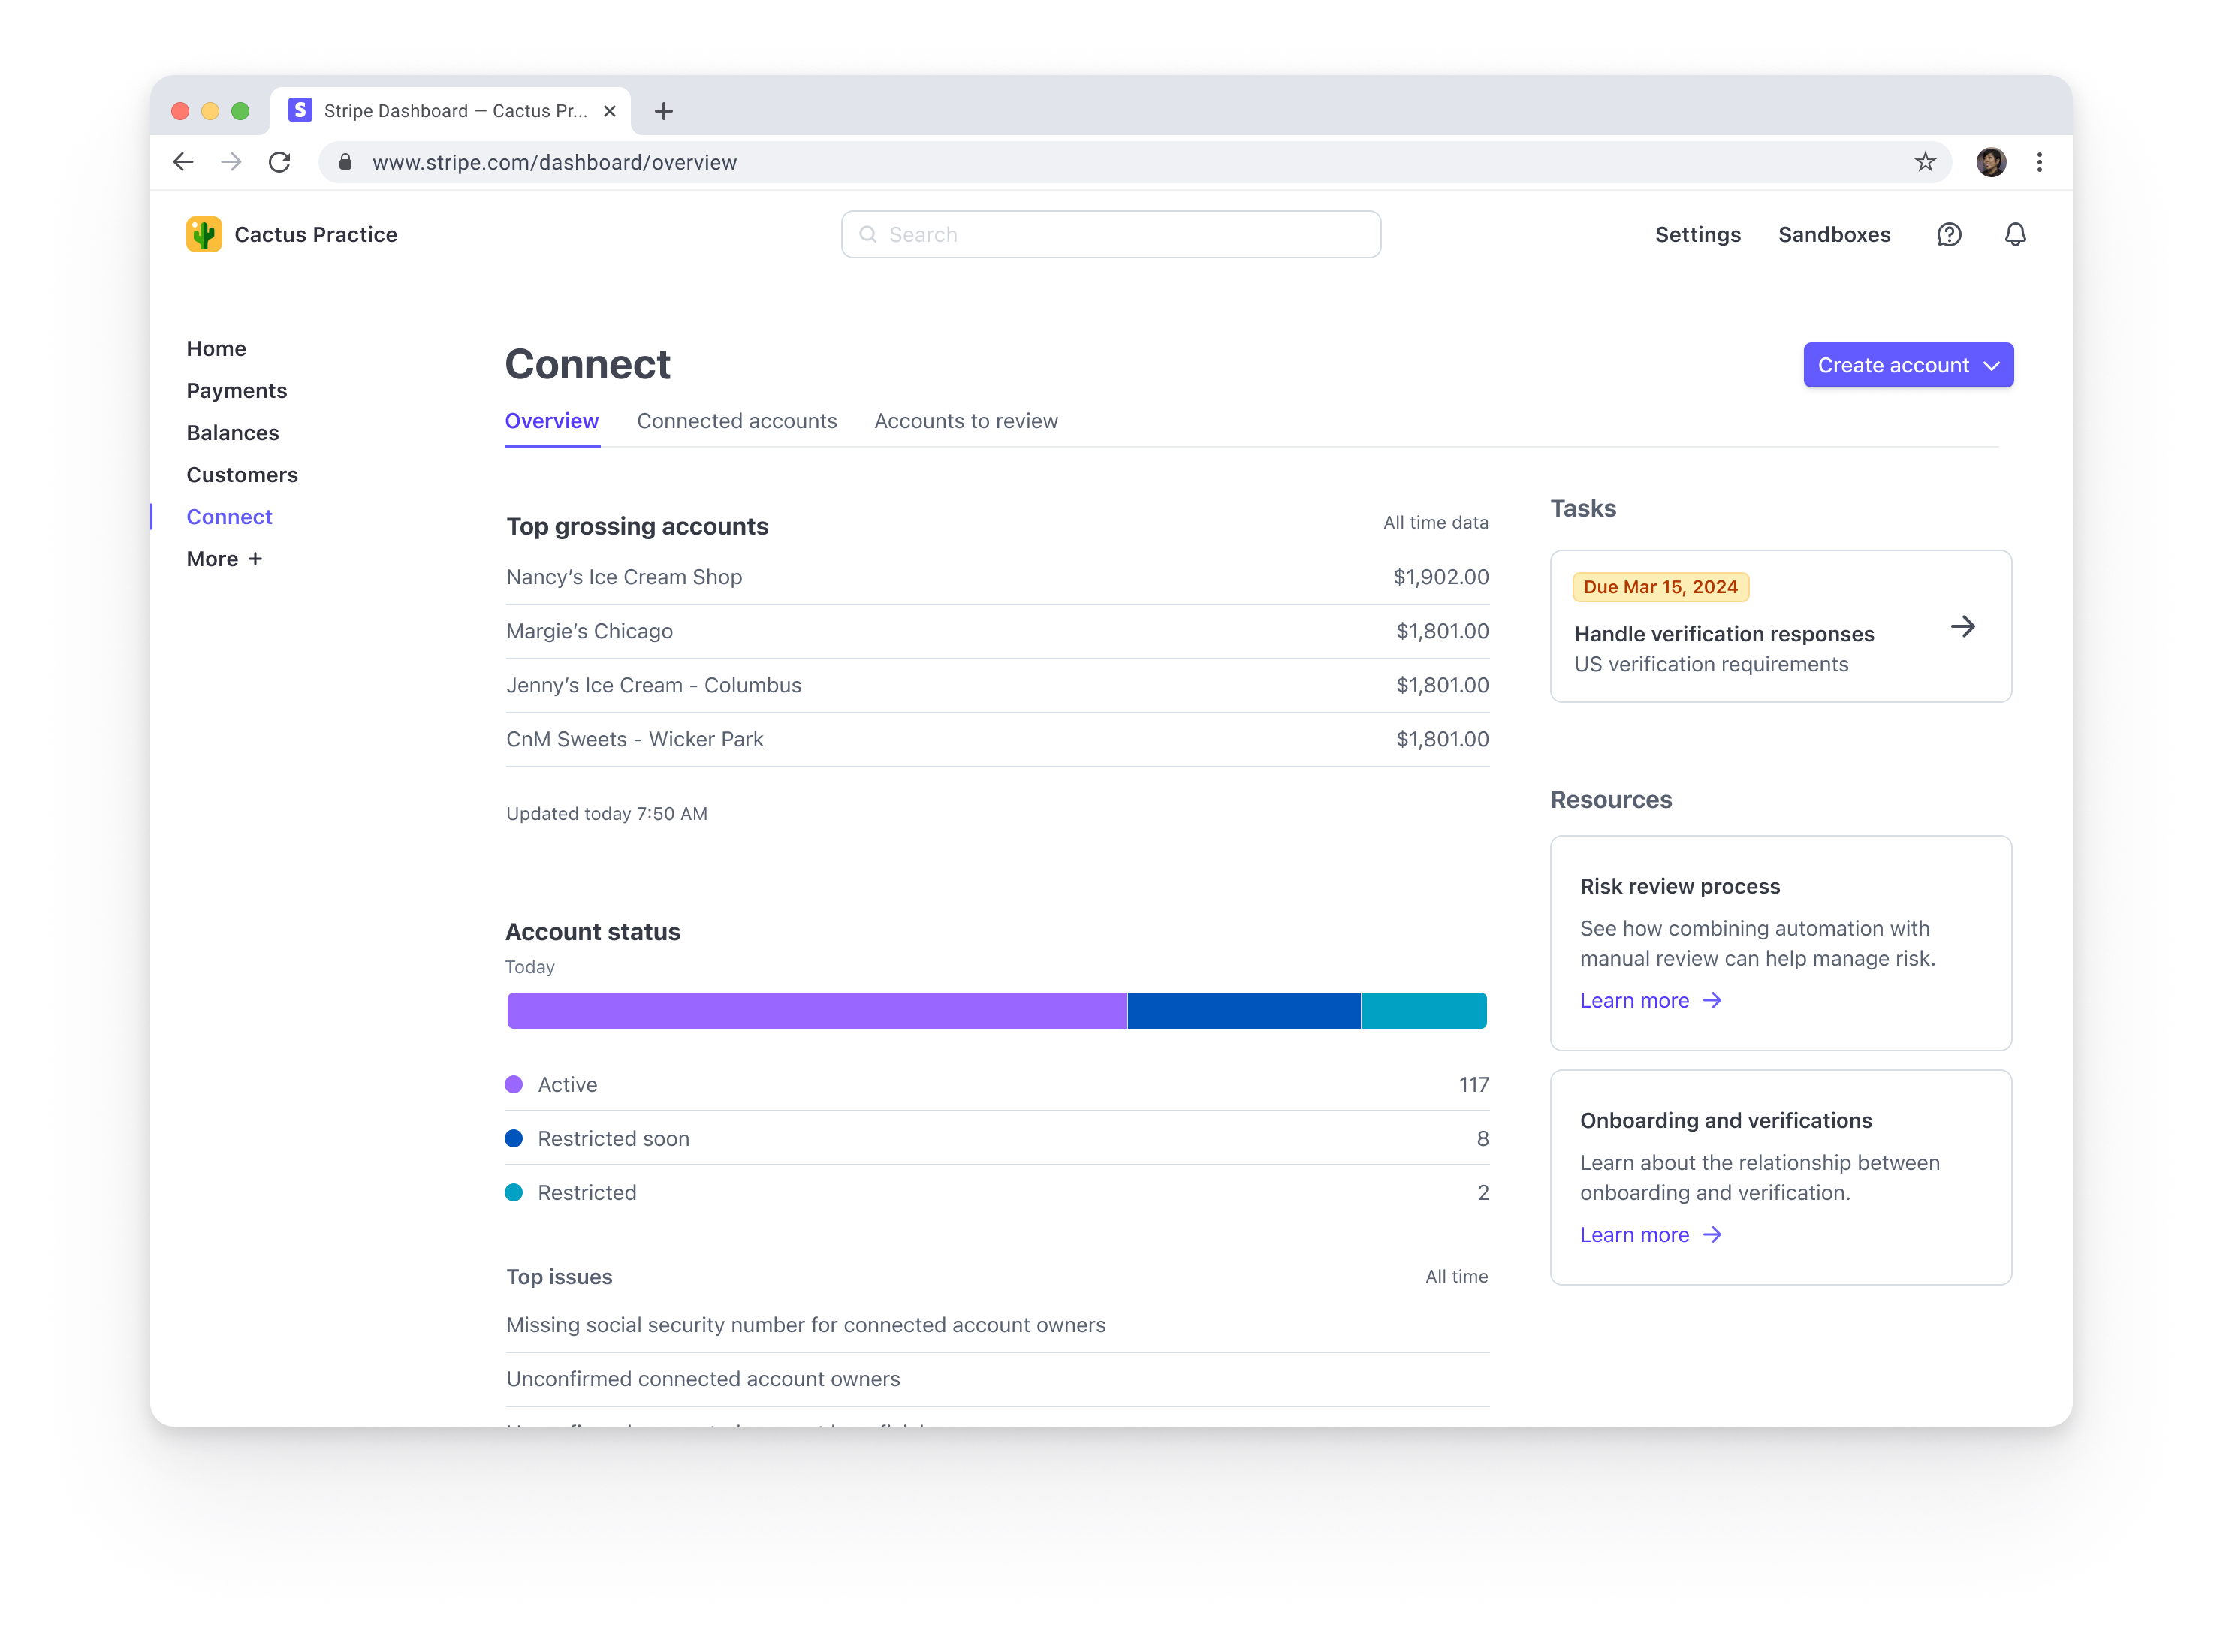Open the Accounts to review tab
2223x1652 pixels.
tap(965, 420)
